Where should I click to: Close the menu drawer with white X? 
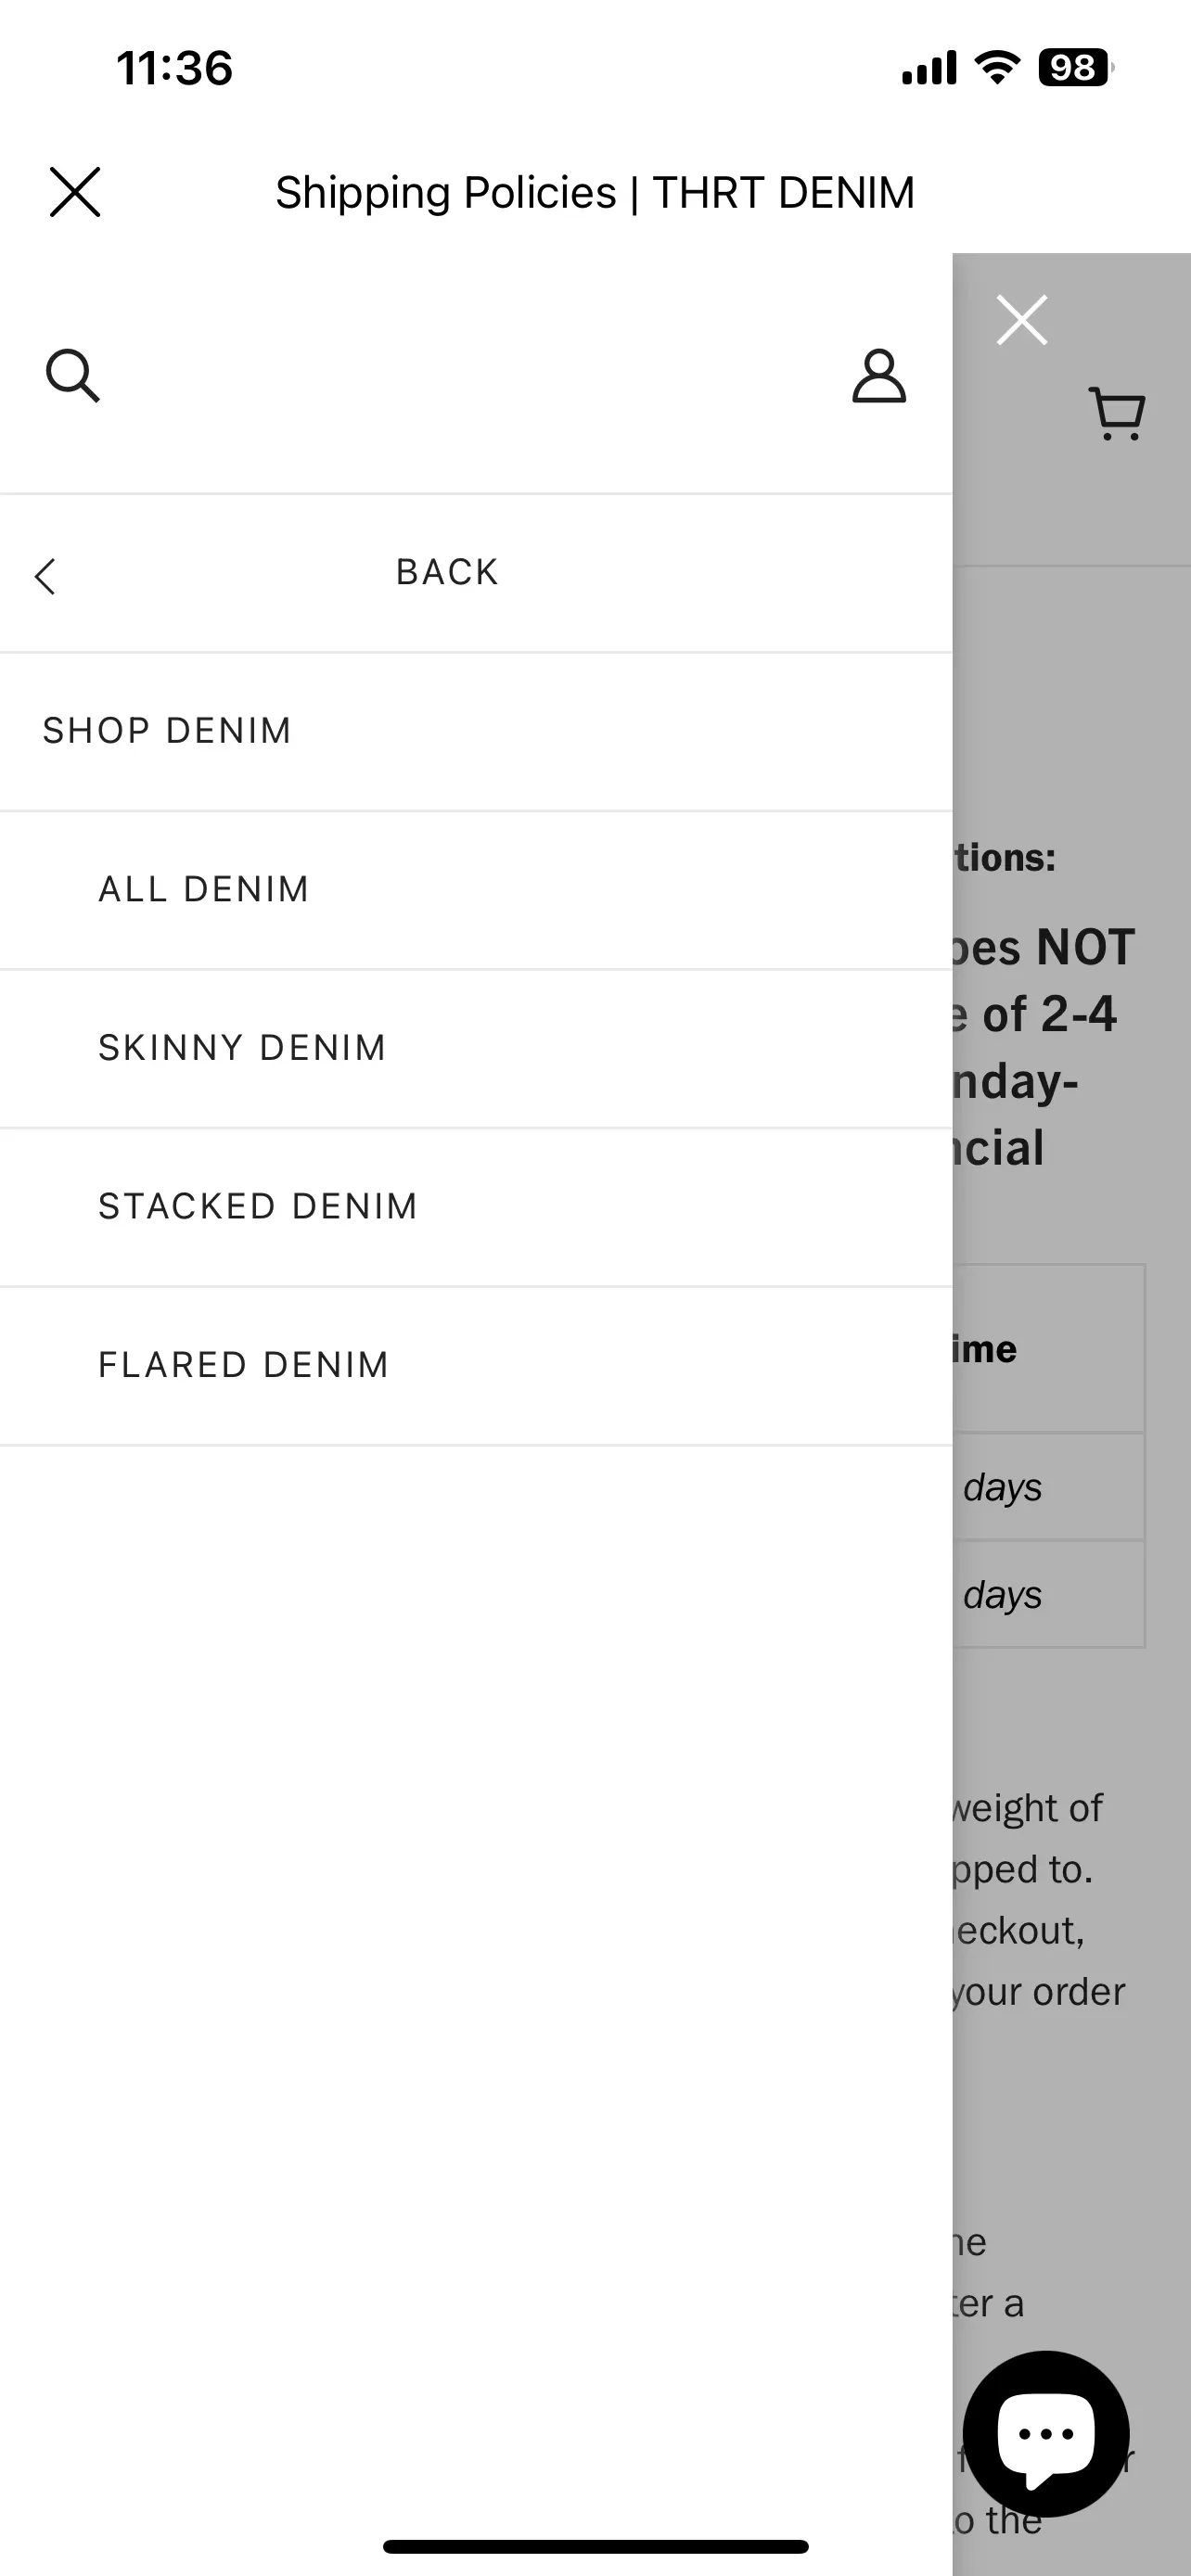(x=1022, y=320)
